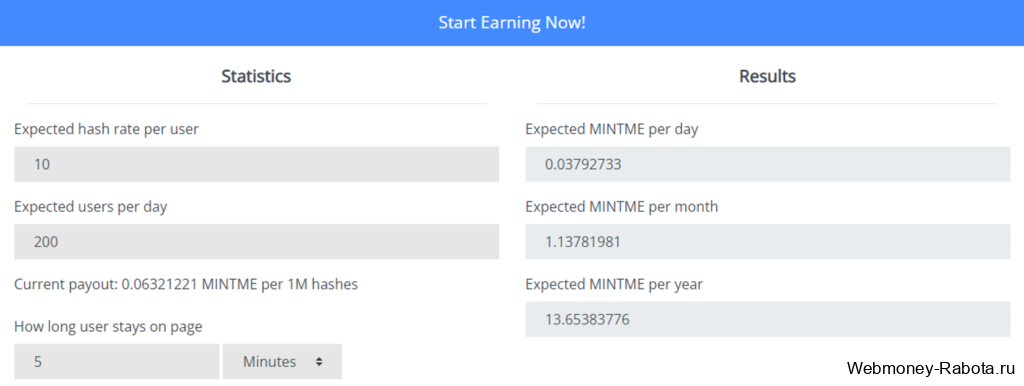The width and height of the screenshot is (1024, 386).
Task: Click the Expected users per day label
Action: (91, 207)
